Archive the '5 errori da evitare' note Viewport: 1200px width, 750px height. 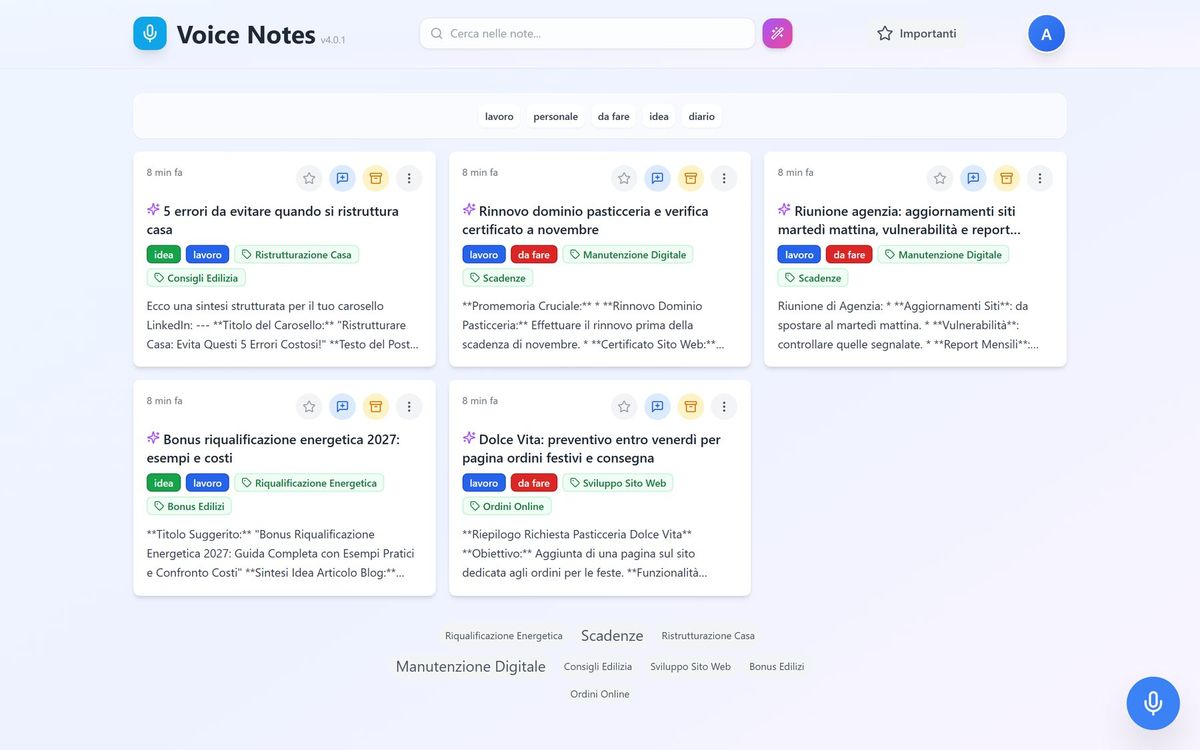point(375,179)
